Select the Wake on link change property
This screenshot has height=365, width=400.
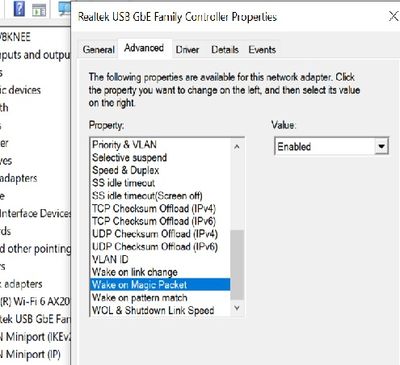tap(135, 272)
